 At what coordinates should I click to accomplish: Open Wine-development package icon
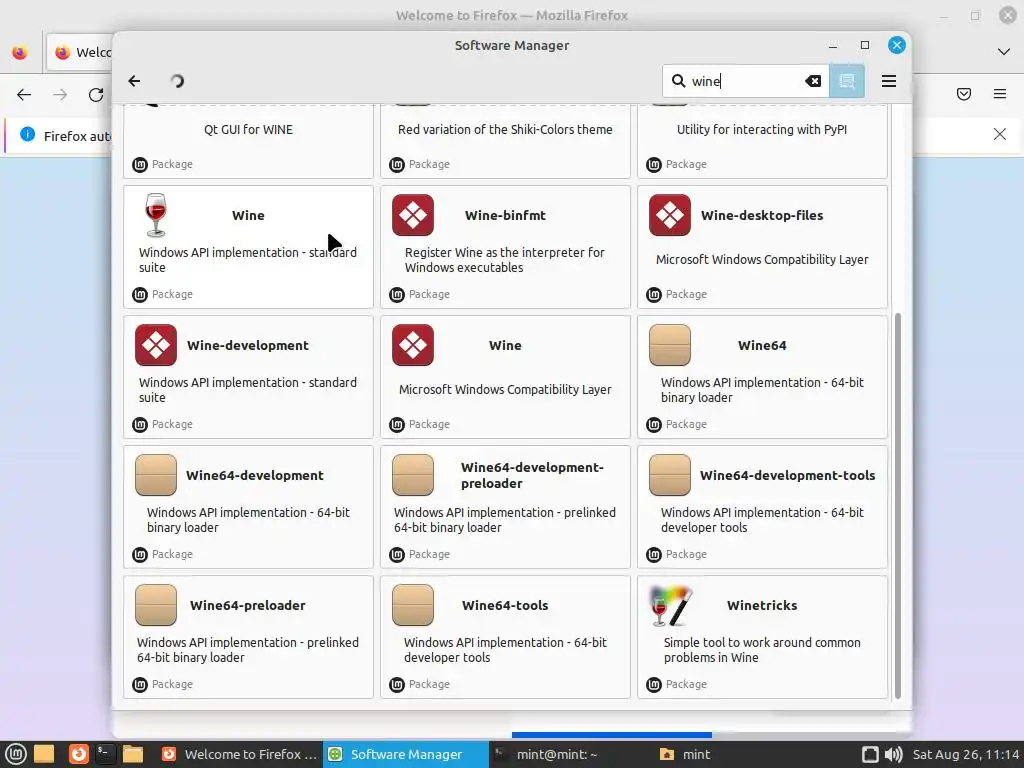click(155, 345)
